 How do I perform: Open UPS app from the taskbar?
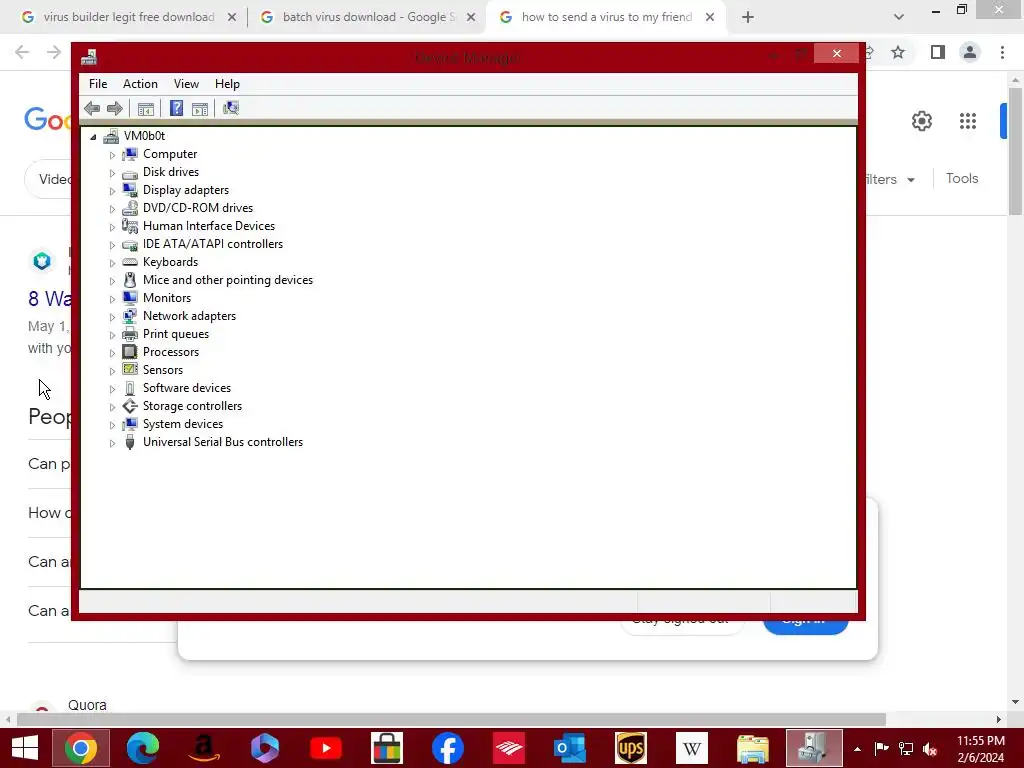(x=631, y=748)
